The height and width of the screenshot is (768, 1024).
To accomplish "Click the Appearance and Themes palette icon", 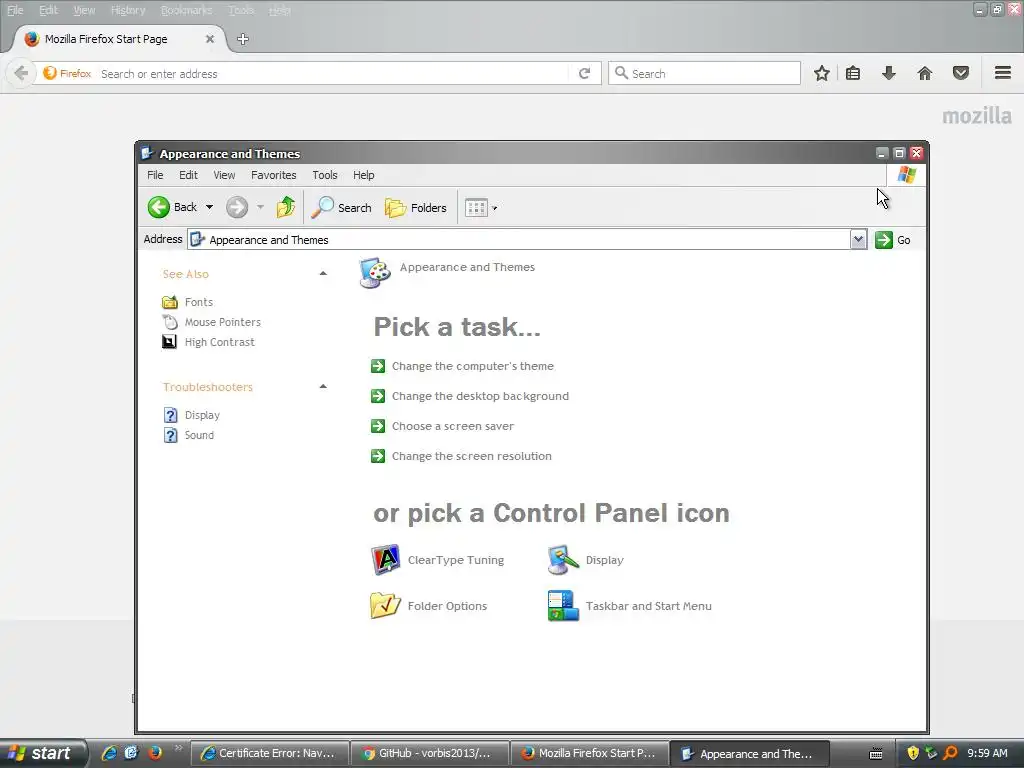I will point(375,272).
